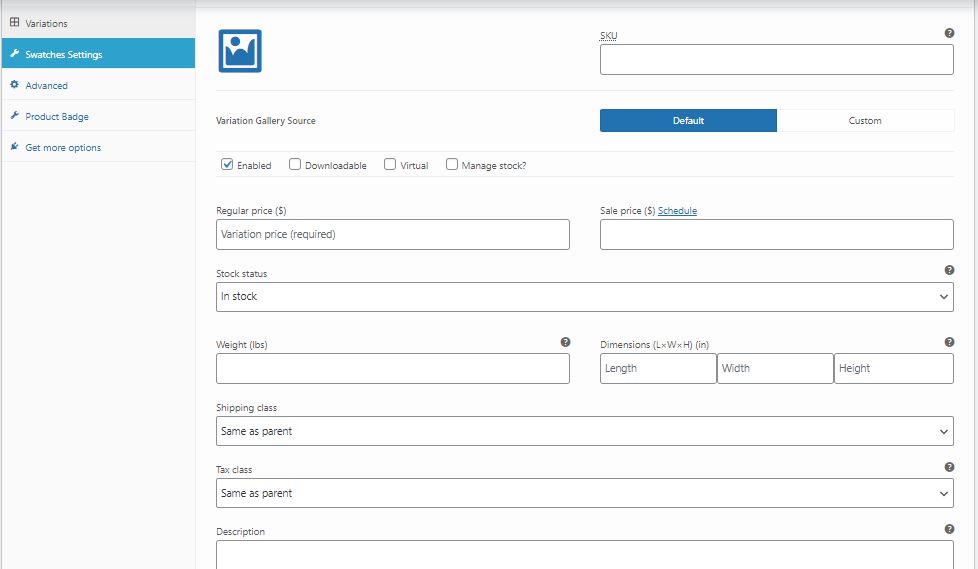Click the Advanced gear icon
Image resolution: width=978 pixels, height=569 pixels.
(14, 84)
